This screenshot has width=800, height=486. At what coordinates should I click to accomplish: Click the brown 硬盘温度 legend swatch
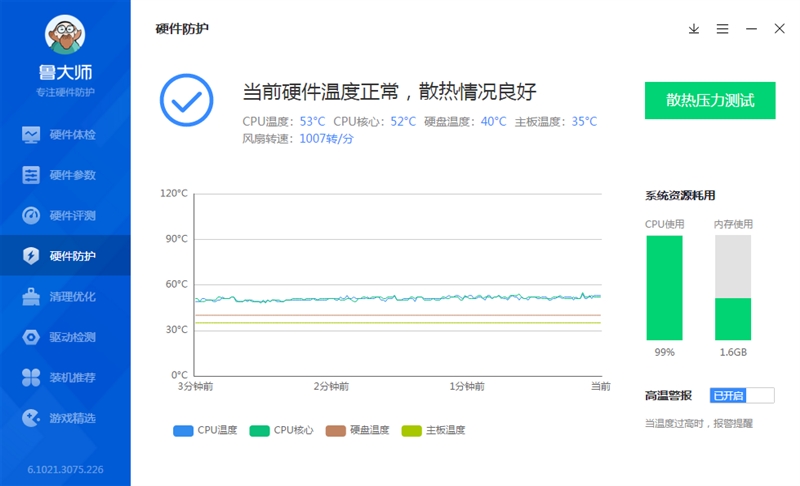point(336,430)
